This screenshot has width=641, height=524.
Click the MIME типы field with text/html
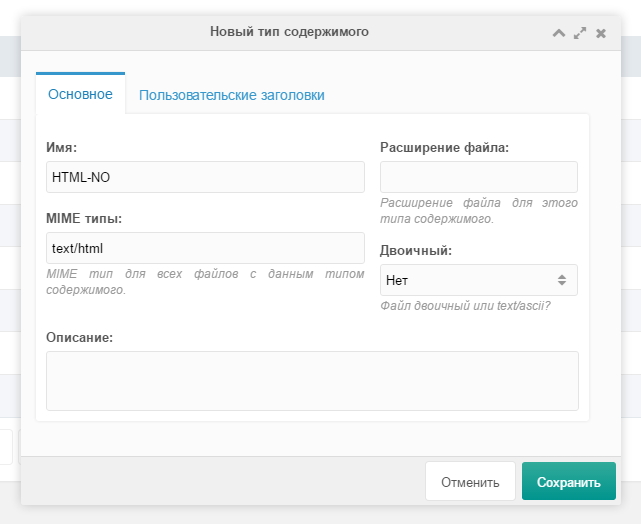coord(205,248)
